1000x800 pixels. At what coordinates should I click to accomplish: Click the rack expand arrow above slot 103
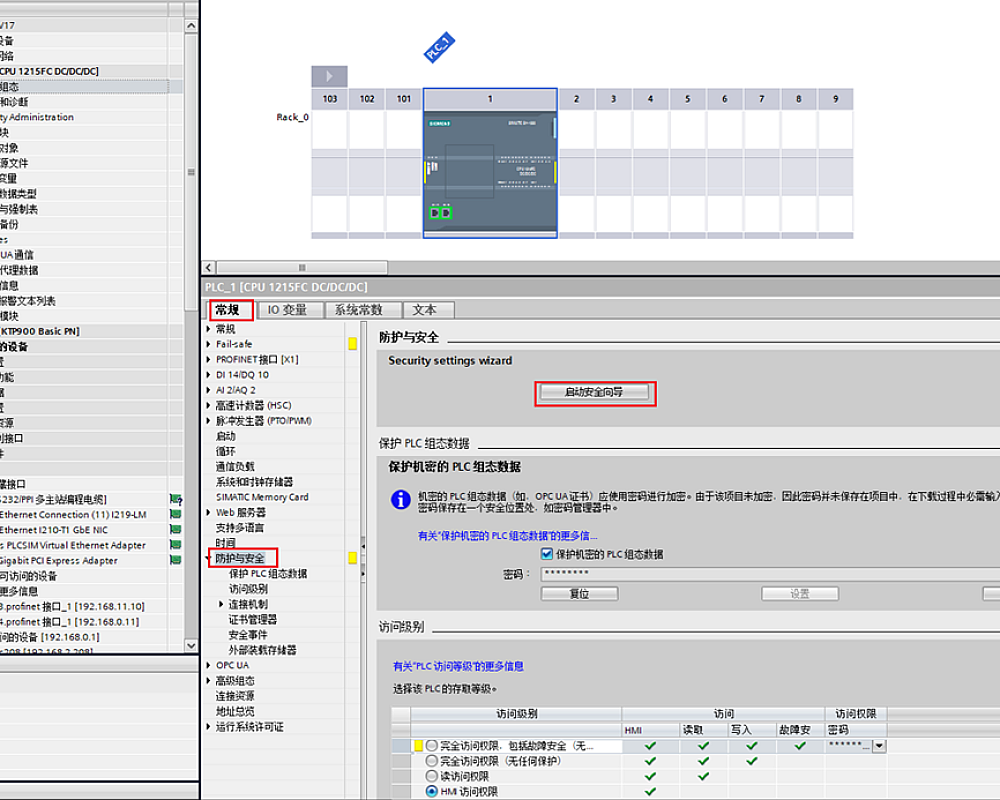(x=329, y=76)
